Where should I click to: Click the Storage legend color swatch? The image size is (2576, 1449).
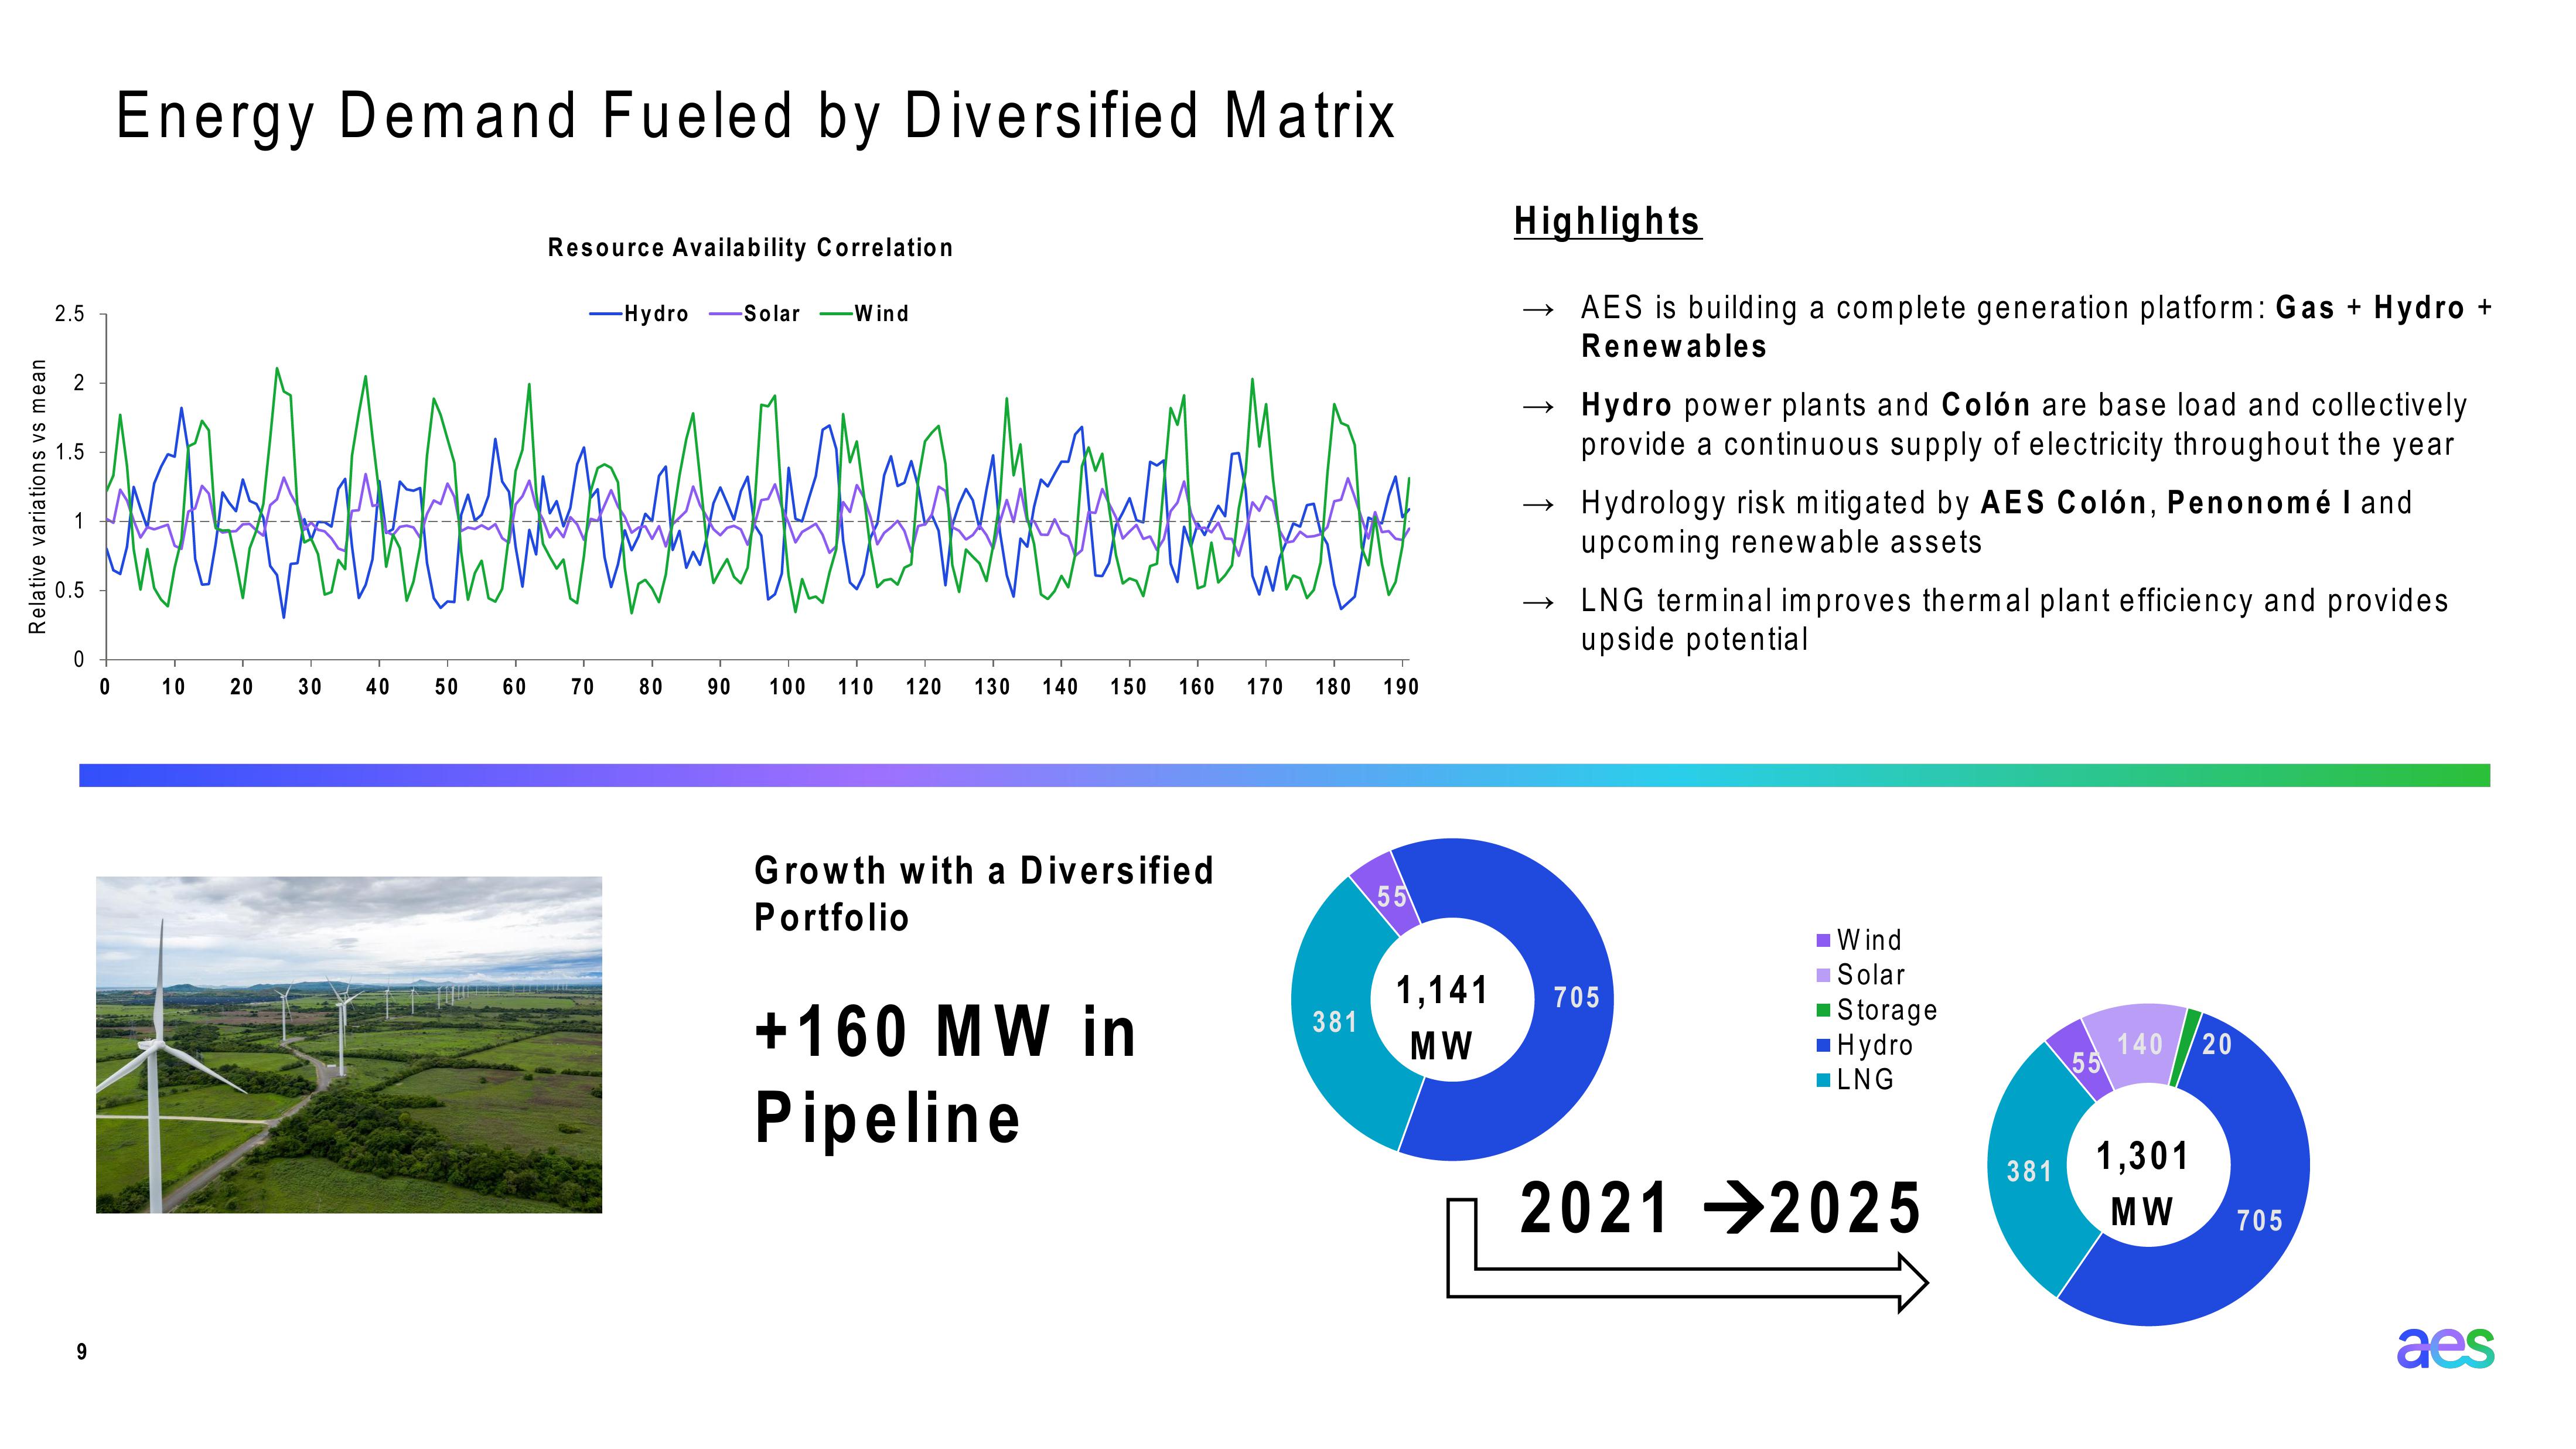click(x=1823, y=1010)
